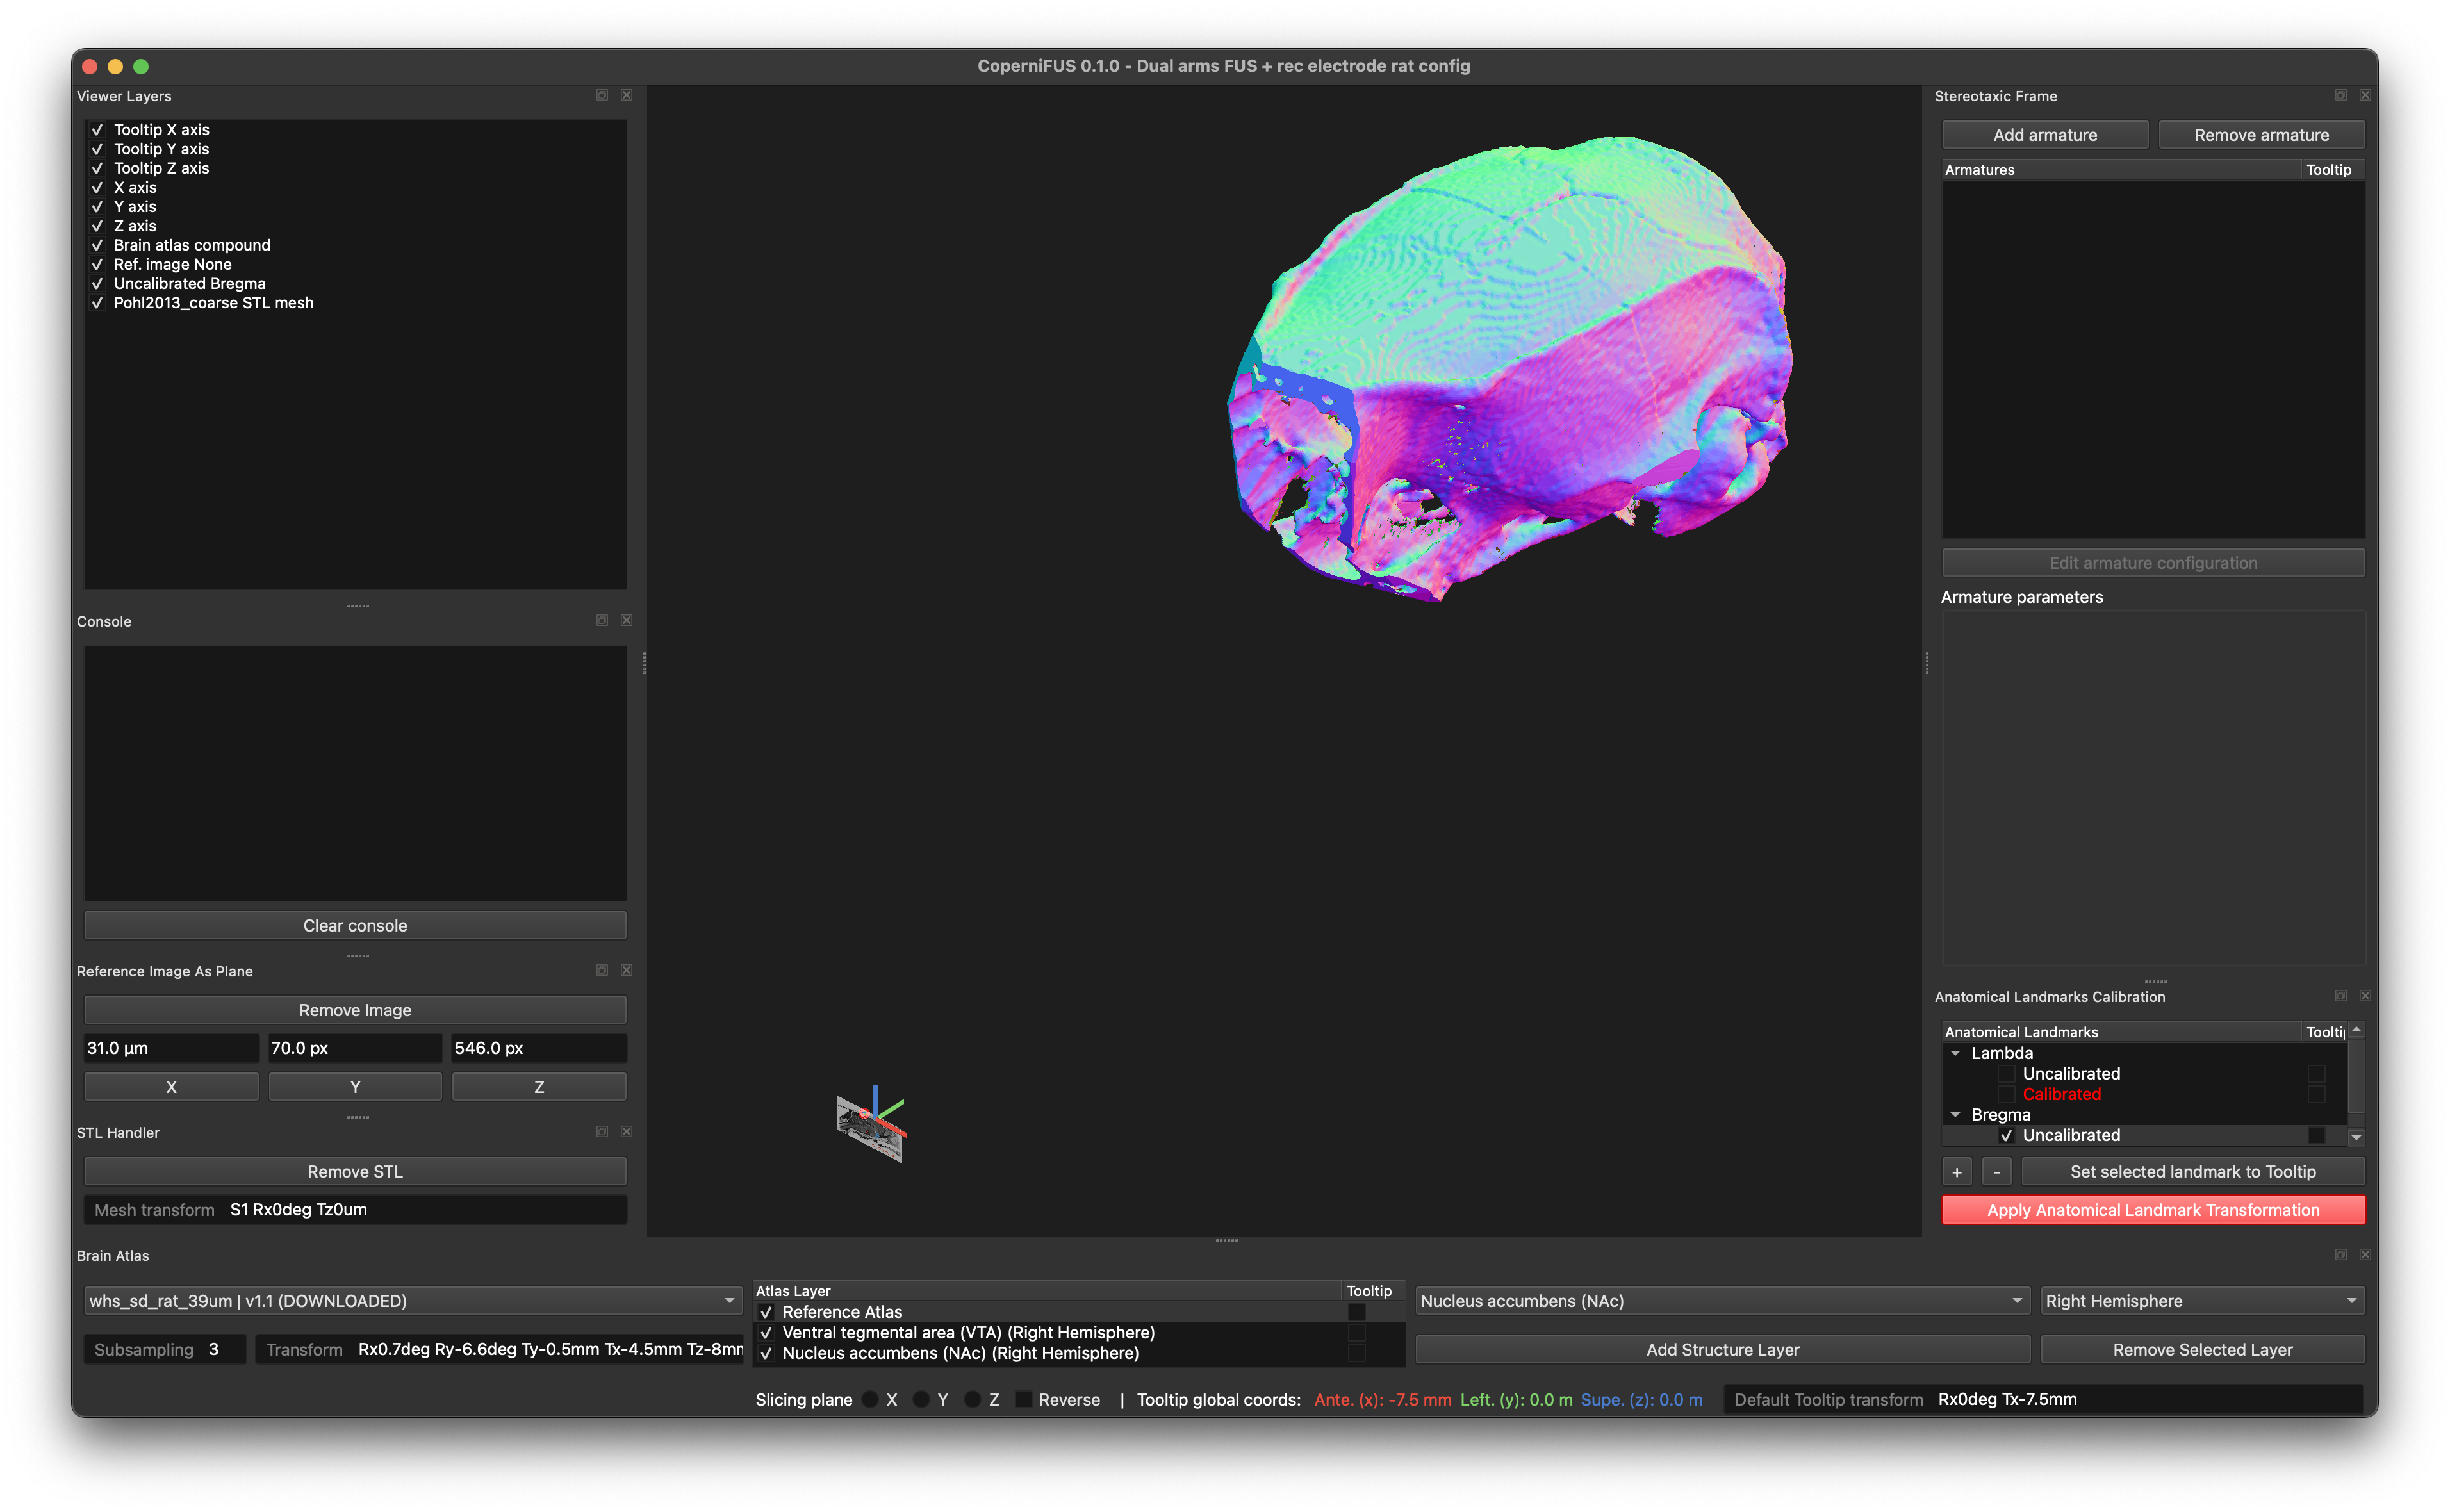The width and height of the screenshot is (2450, 1512).
Task: Close the Anatomical Landmarks Calibration panel
Action: [2365, 996]
